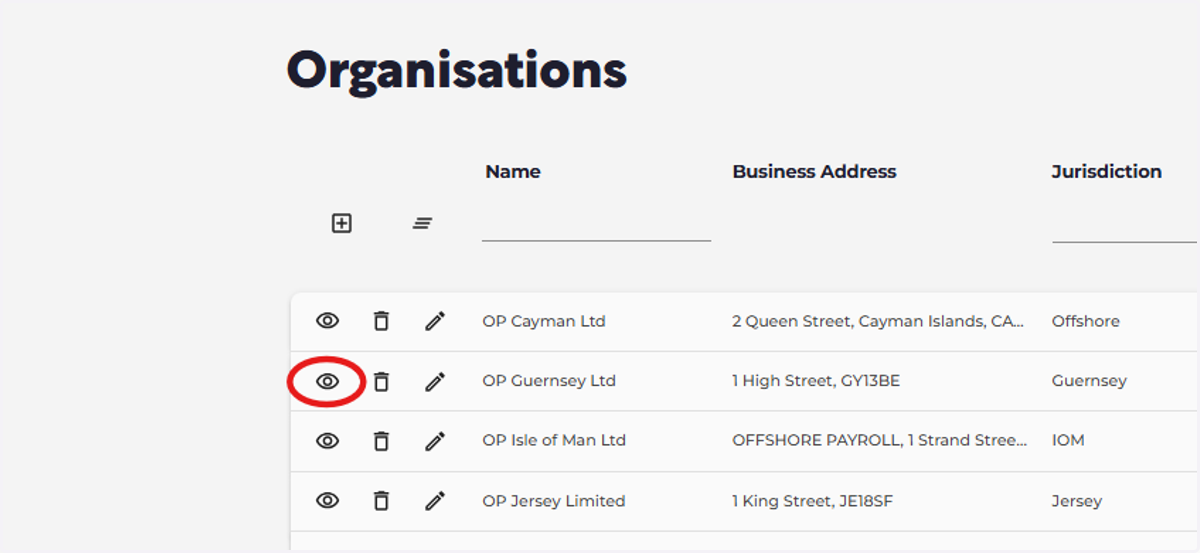Image resolution: width=1200 pixels, height=553 pixels.
Task: Sort by the Jurisdiction column header
Action: 1107,171
